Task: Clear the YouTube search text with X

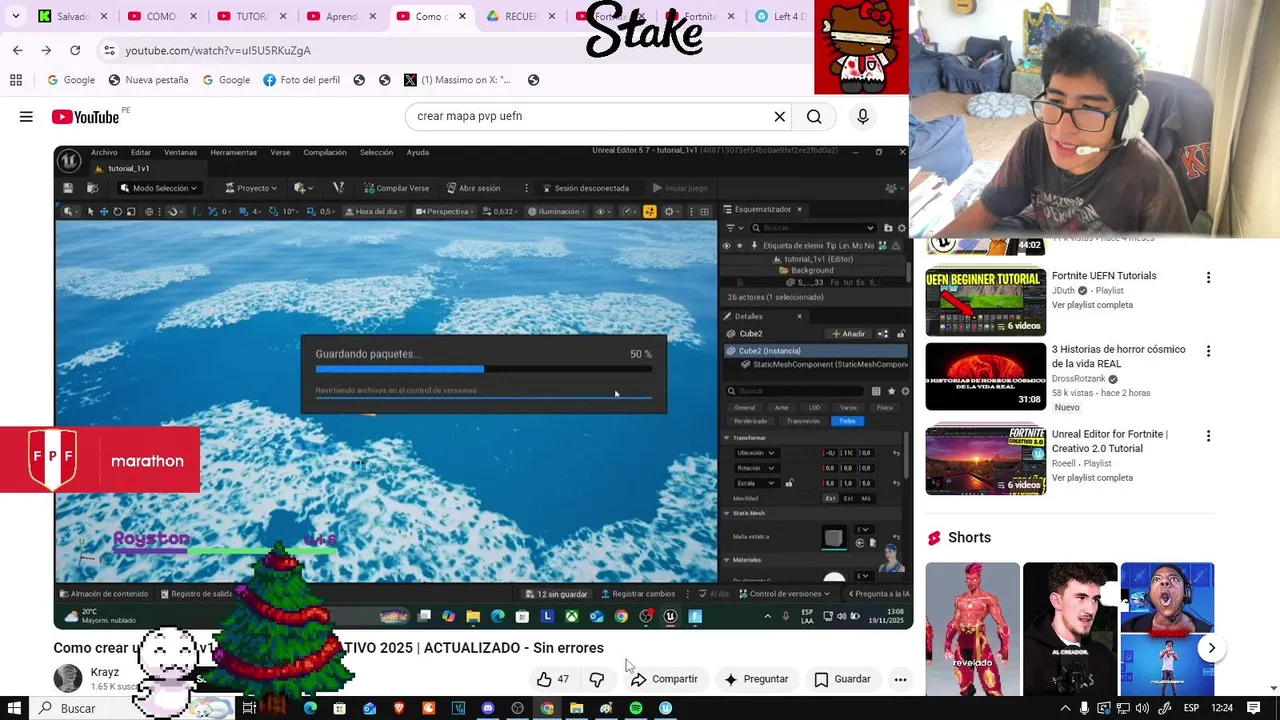Action: pyautogui.click(x=780, y=117)
